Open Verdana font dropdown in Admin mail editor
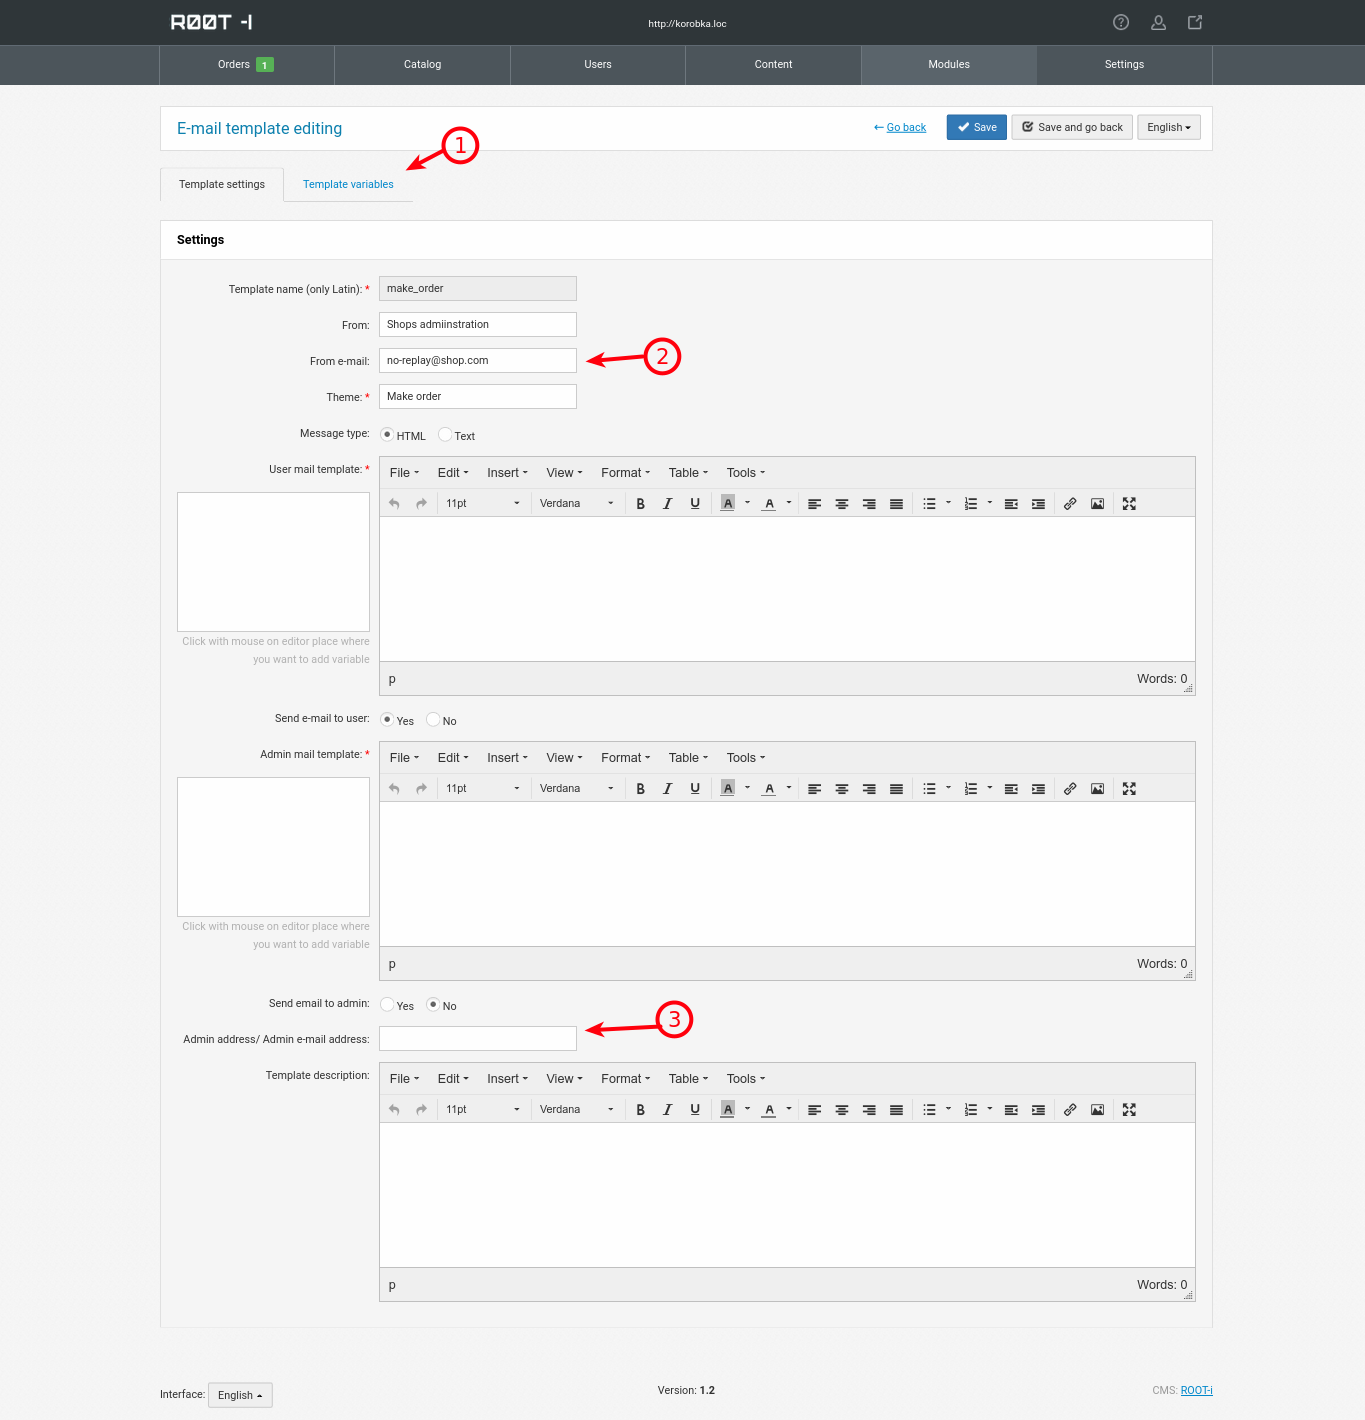The image size is (1365, 1420). click(x=576, y=789)
